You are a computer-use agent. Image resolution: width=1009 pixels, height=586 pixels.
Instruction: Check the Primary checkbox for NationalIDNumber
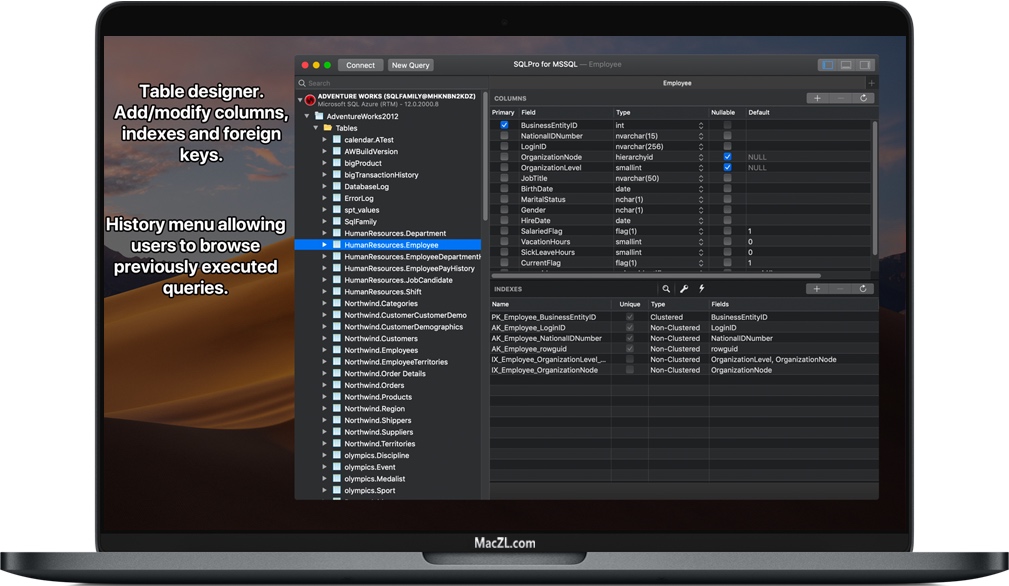point(505,135)
